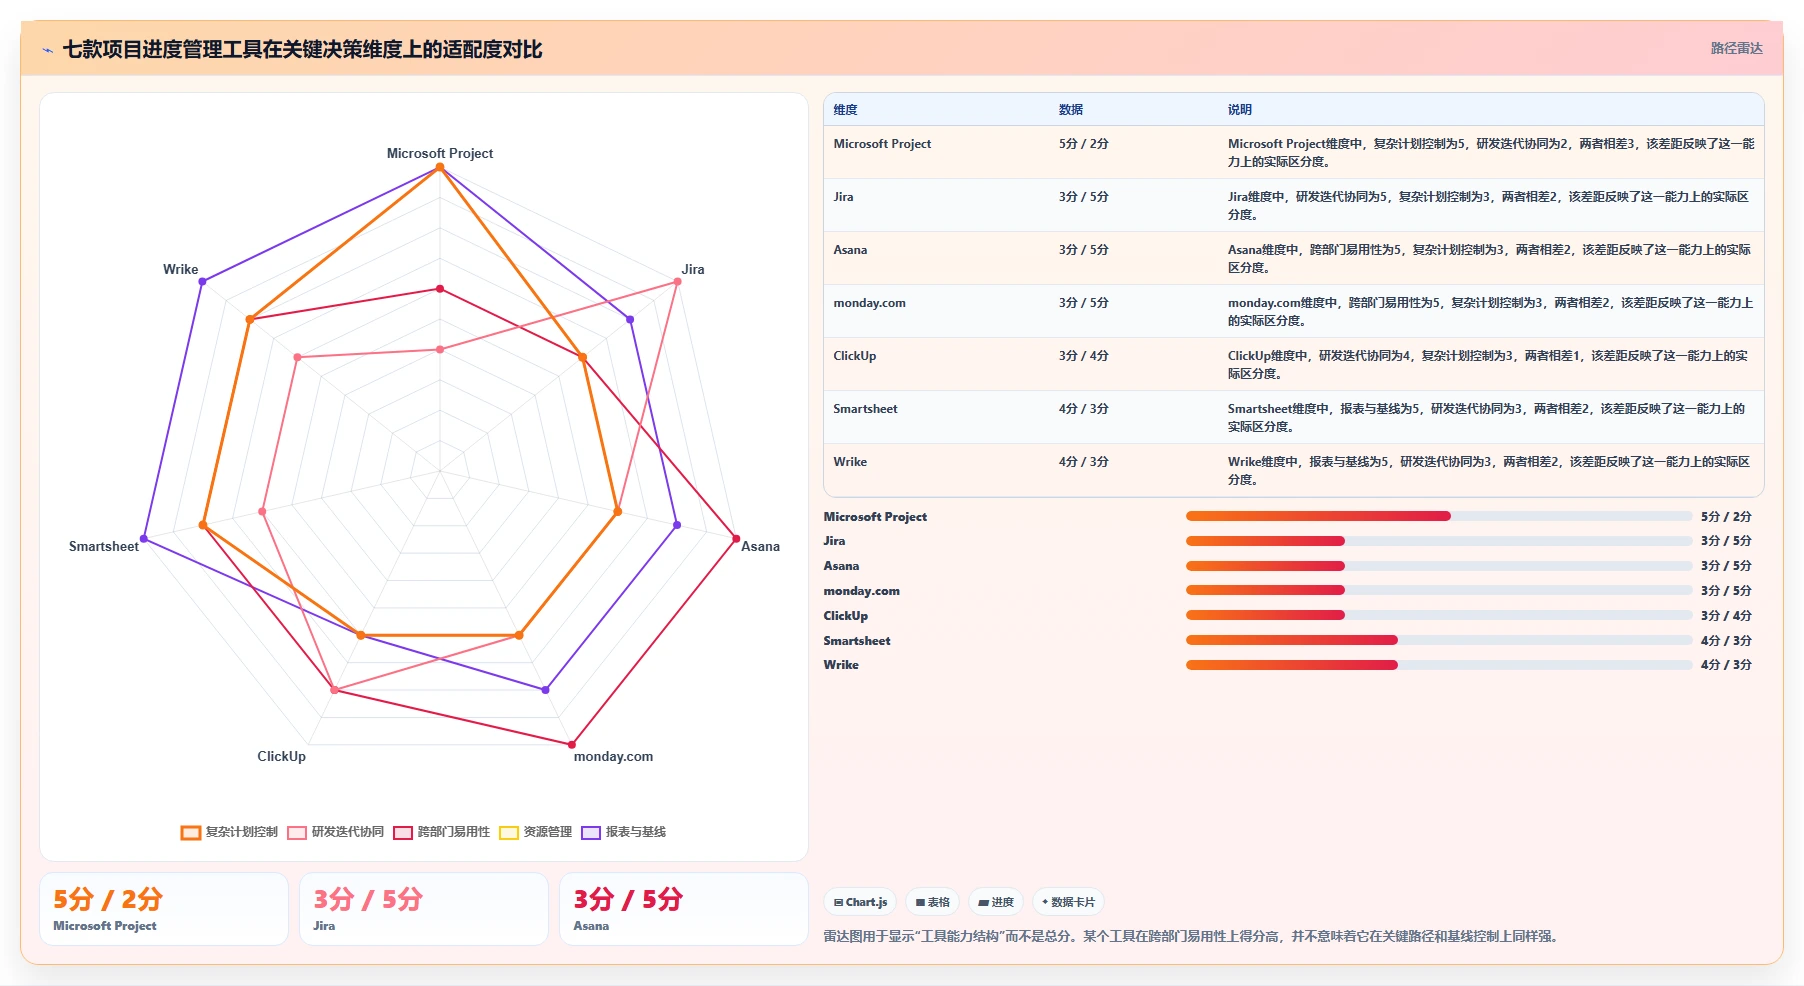
Task: Click the Jira radar axis label
Action: pos(693,269)
